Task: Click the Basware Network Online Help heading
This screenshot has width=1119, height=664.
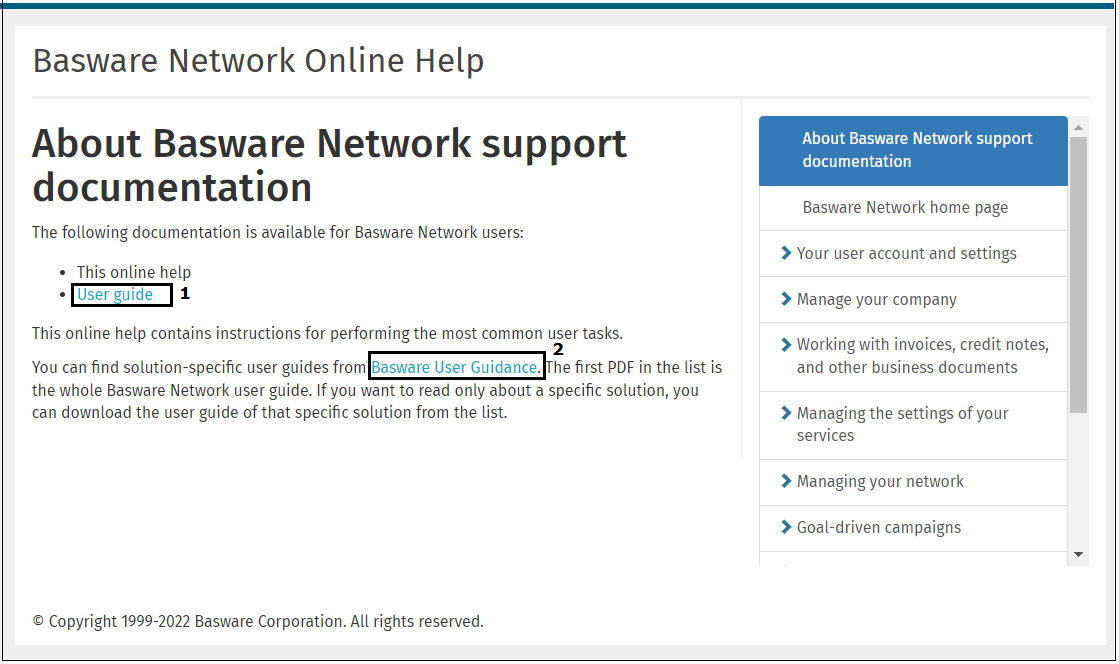Action: tap(258, 61)
